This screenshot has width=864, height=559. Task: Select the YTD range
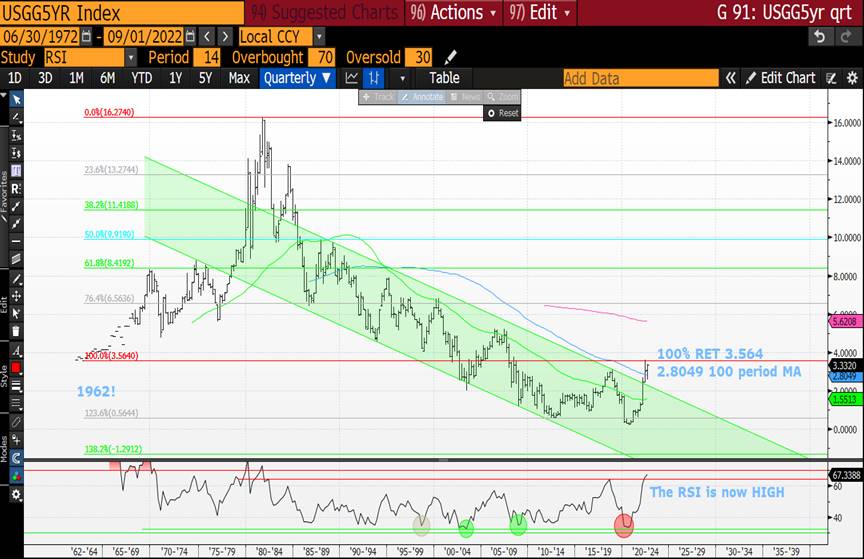coord(142,78)
